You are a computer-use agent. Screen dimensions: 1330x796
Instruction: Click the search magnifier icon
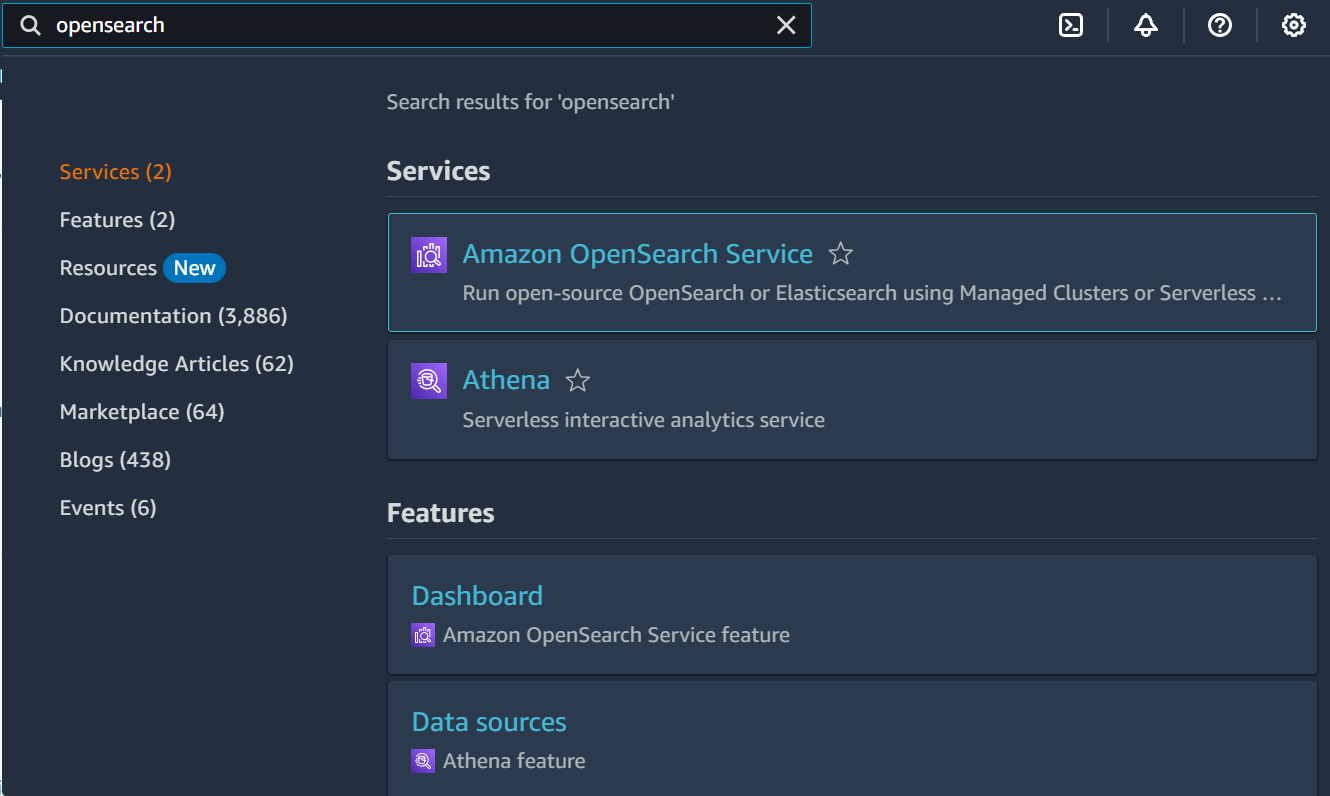pos(30,25)
